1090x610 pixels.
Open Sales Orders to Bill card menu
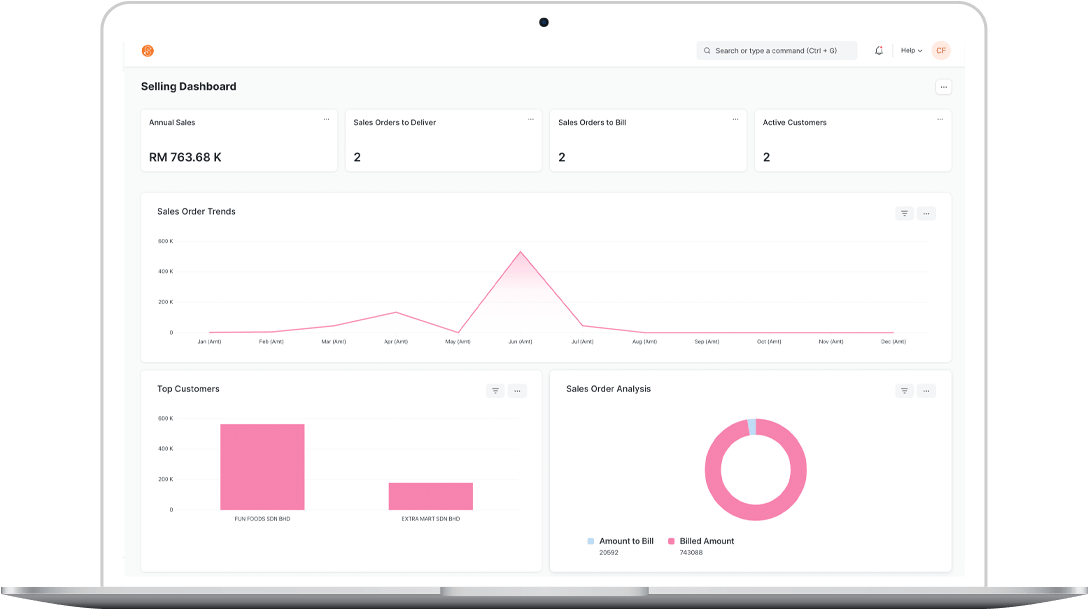(735, 119)
